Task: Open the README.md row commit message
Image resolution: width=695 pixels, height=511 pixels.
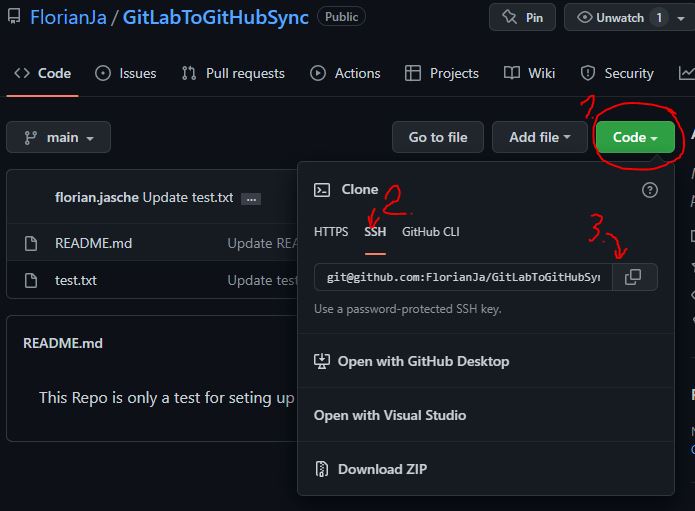Action: point(262,243)
